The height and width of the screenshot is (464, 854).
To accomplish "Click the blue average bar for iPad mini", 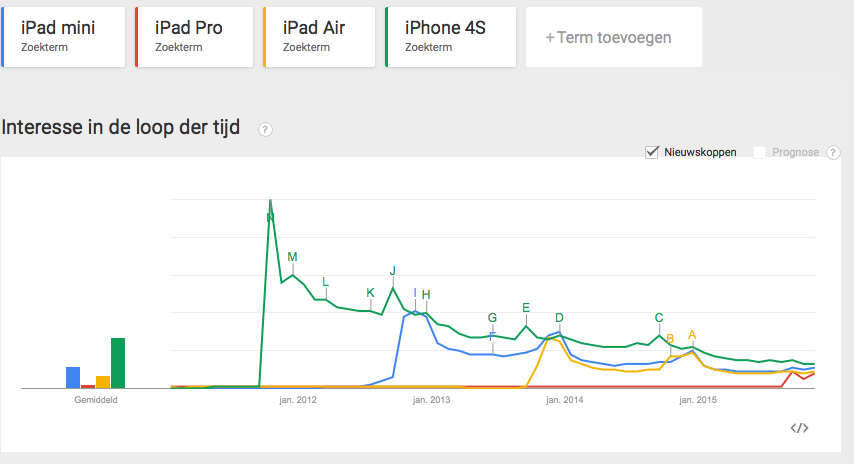I will [72, 377].
